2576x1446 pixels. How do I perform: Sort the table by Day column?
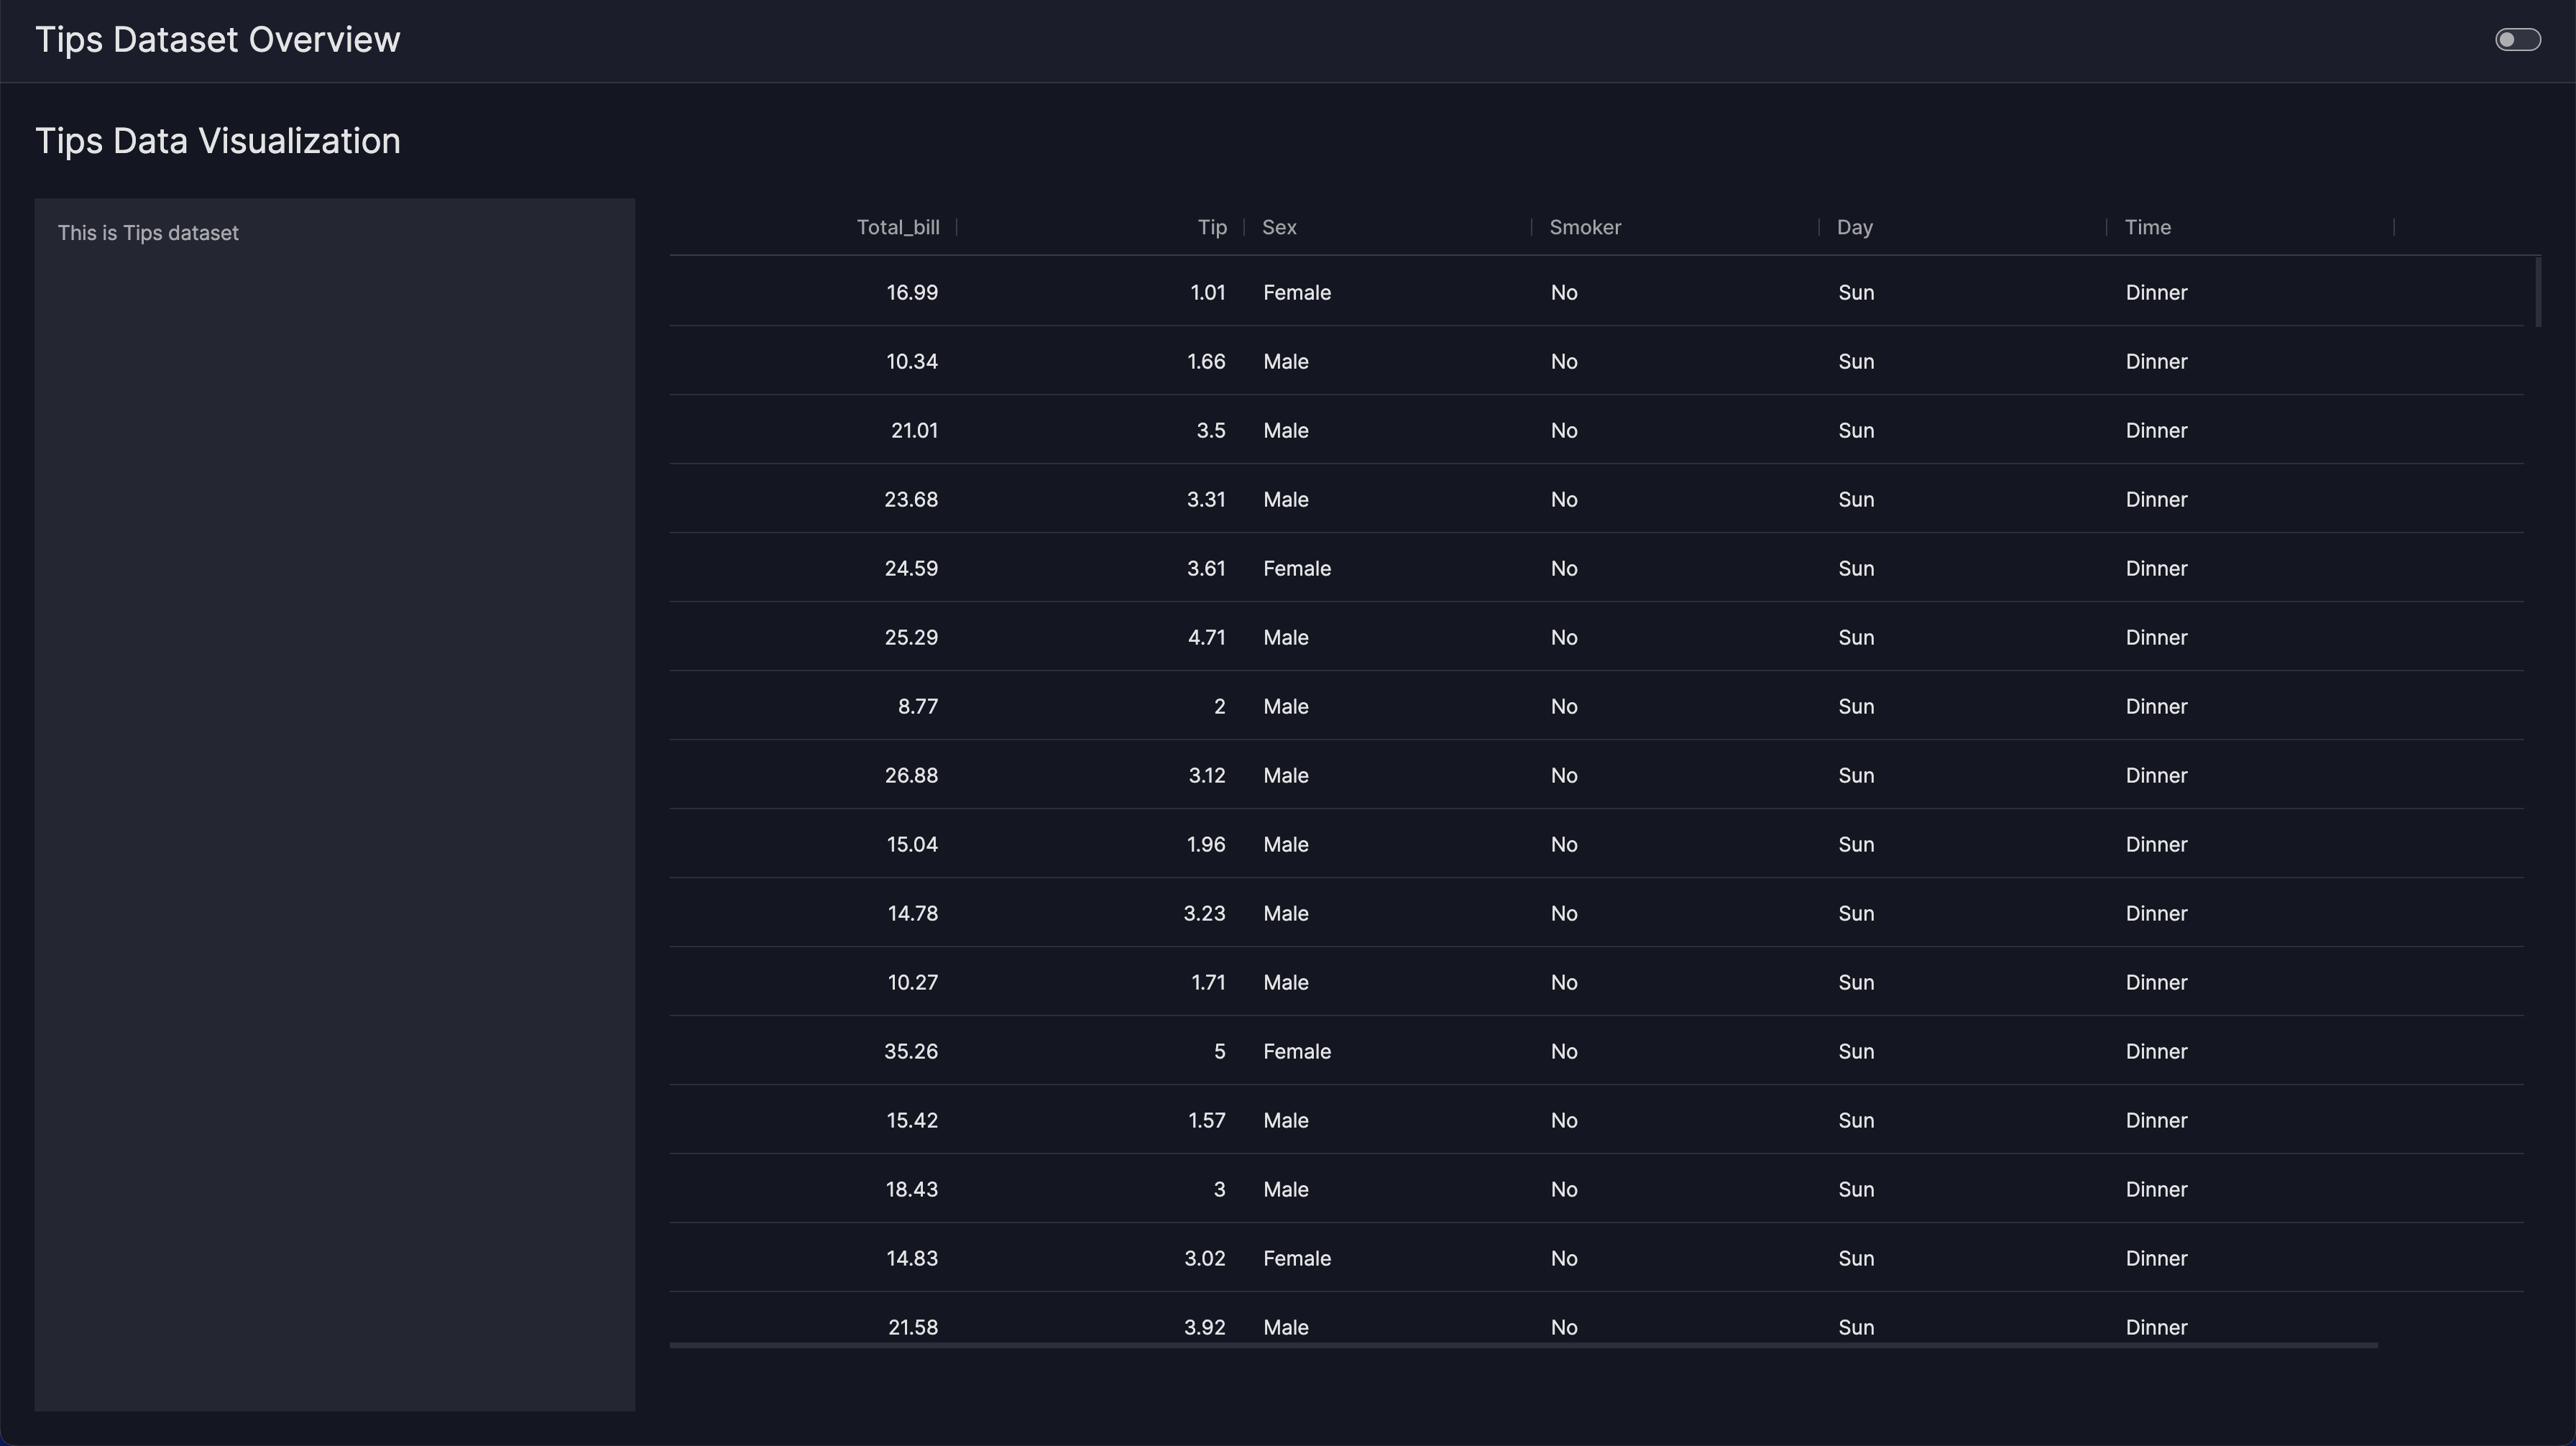pos(1854,227)
